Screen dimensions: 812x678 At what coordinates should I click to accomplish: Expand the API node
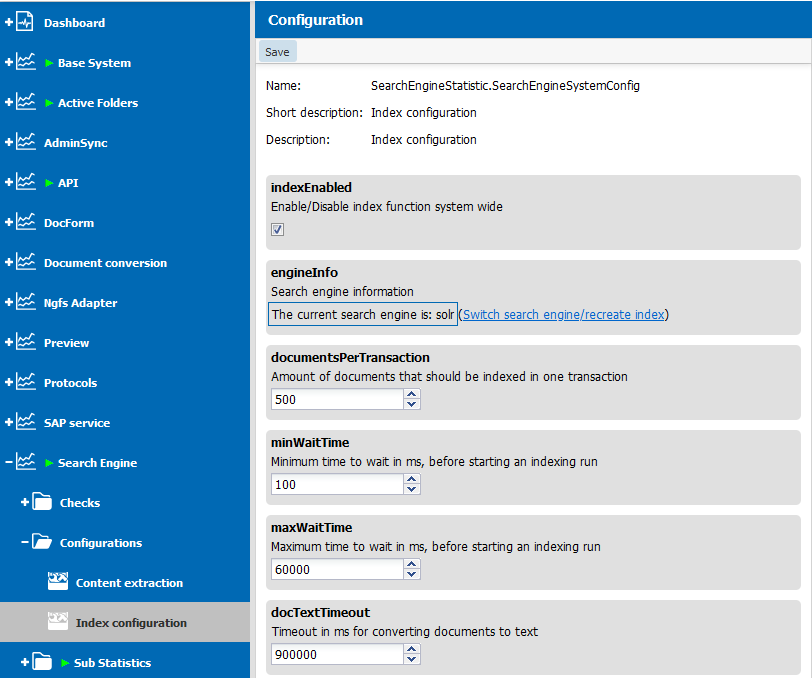[x=9, y=182]
